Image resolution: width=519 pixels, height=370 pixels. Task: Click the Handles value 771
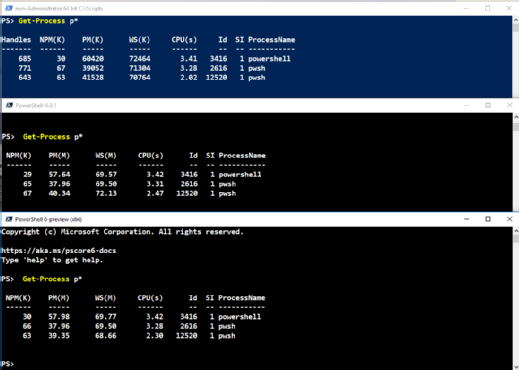coord(25,68)
